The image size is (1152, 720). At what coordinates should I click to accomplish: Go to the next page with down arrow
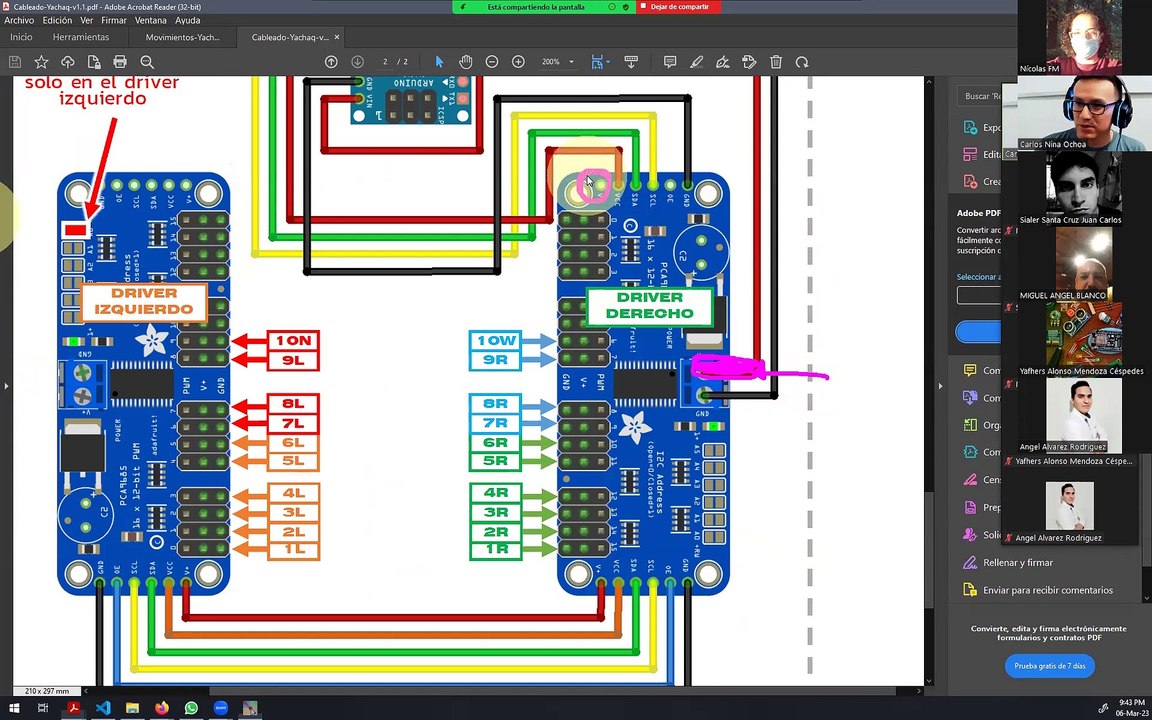[358, 62]
